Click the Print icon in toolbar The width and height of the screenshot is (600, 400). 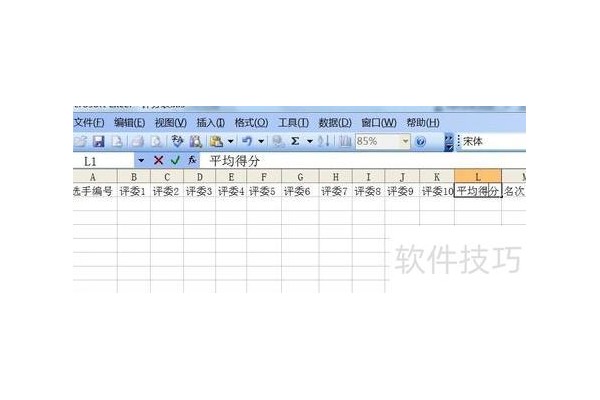(137, 142)
